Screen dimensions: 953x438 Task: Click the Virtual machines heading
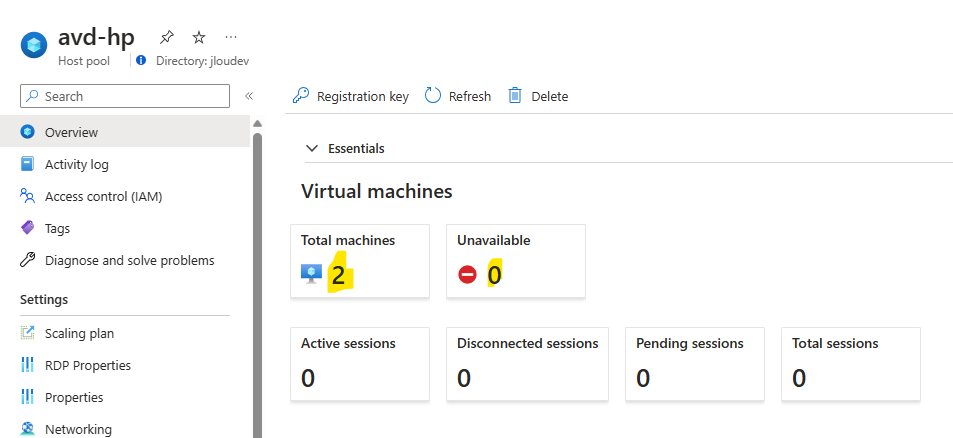(x=377, y=191)
